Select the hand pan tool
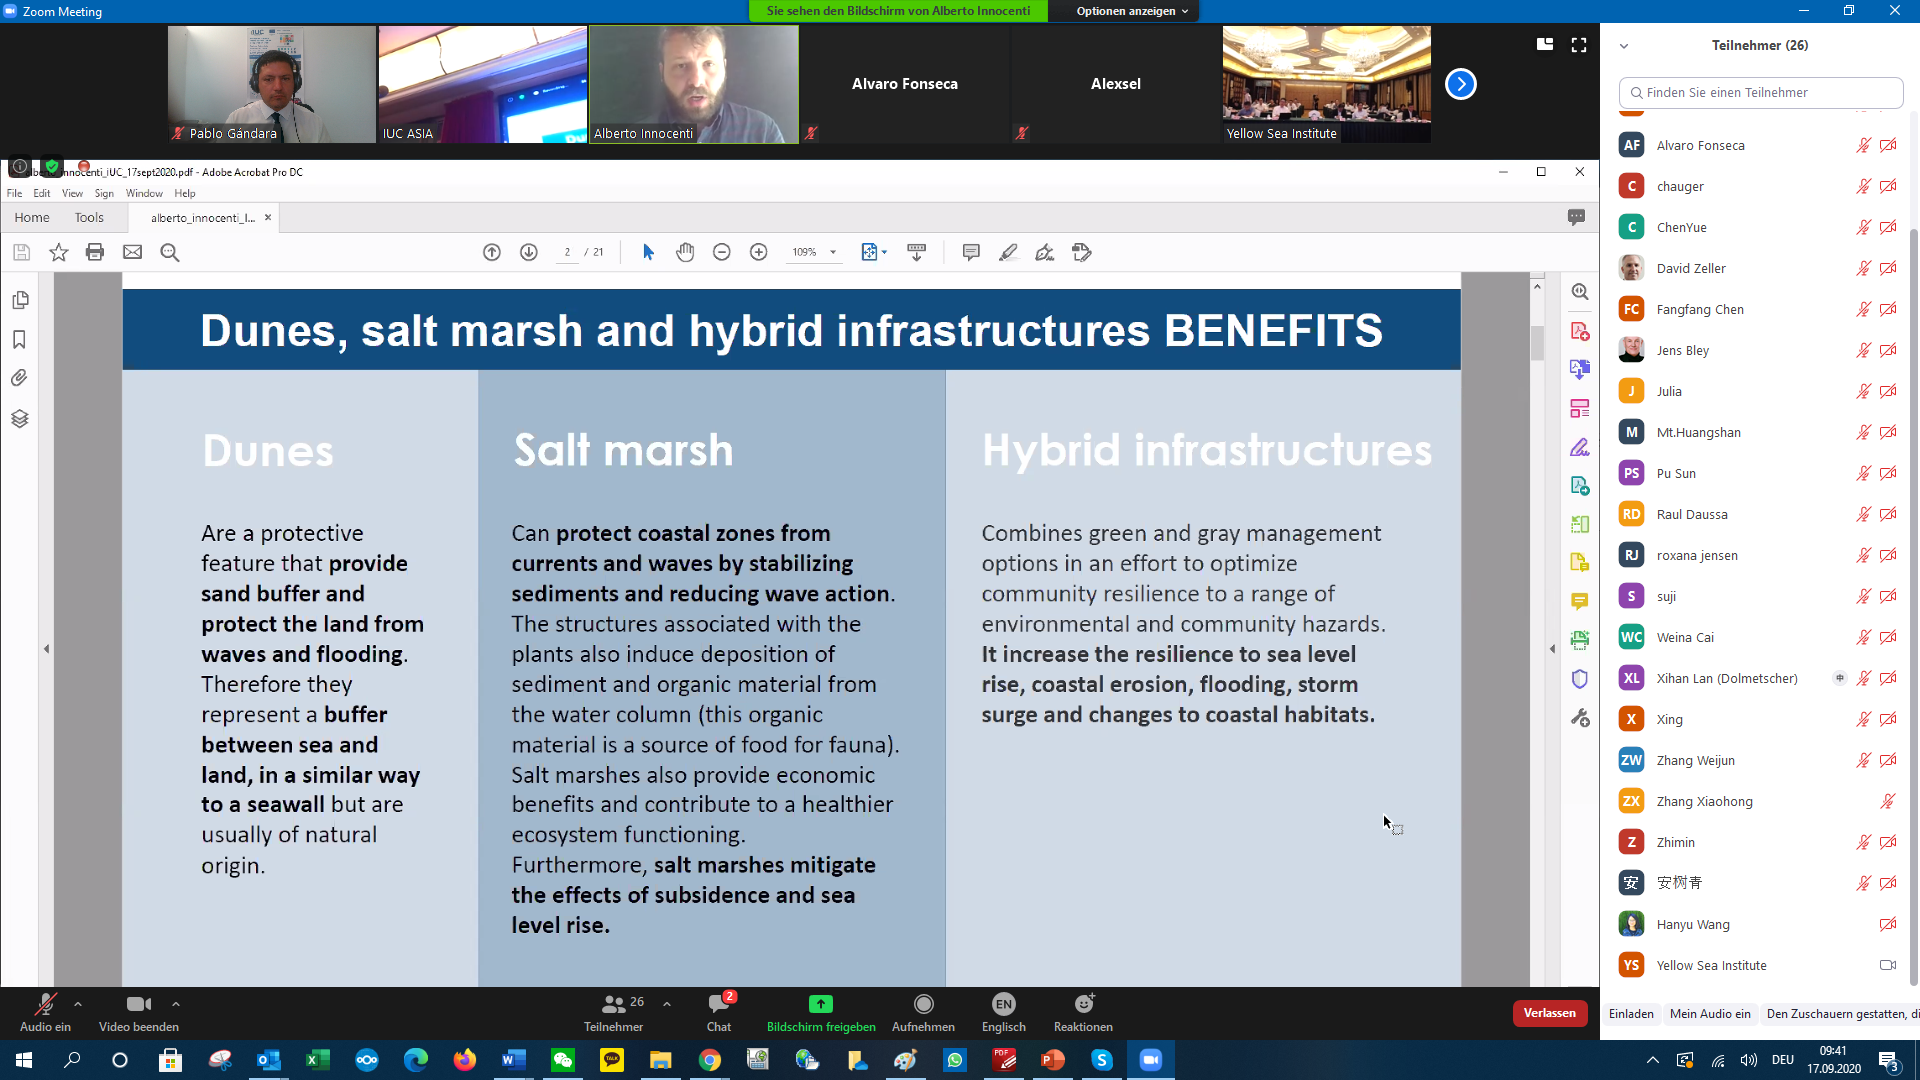The height and width of the screenshot is (1080, 1920). point(685,252)
